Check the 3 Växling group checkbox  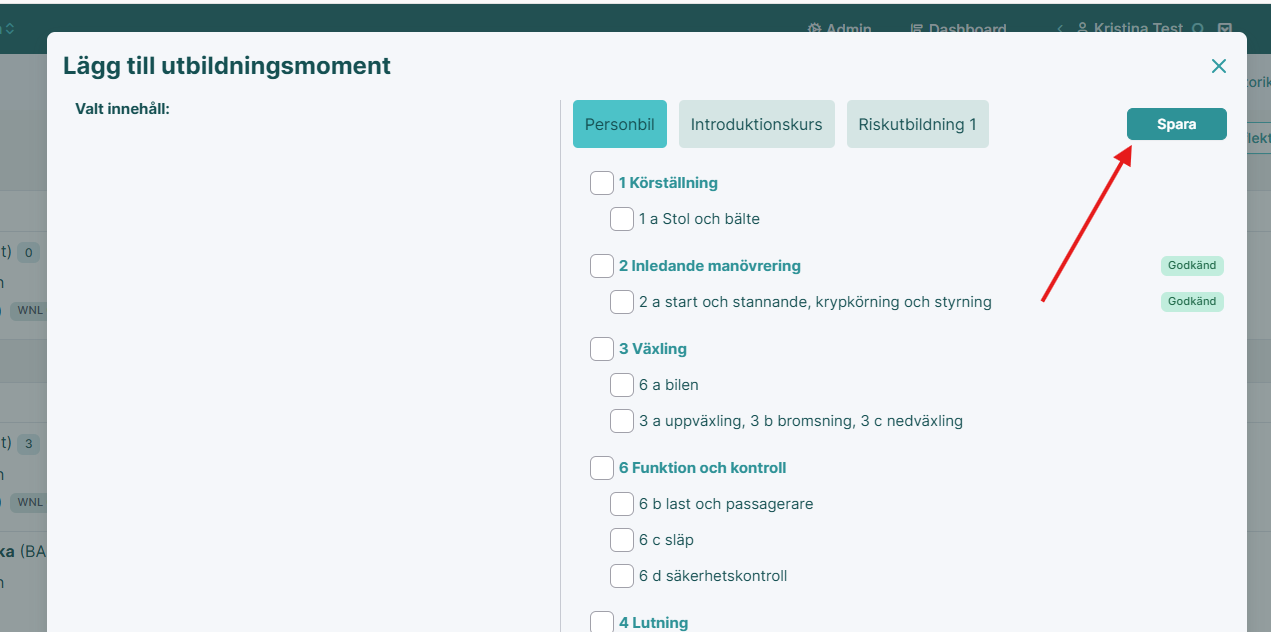pyautogui.click(x=601, y=349)
